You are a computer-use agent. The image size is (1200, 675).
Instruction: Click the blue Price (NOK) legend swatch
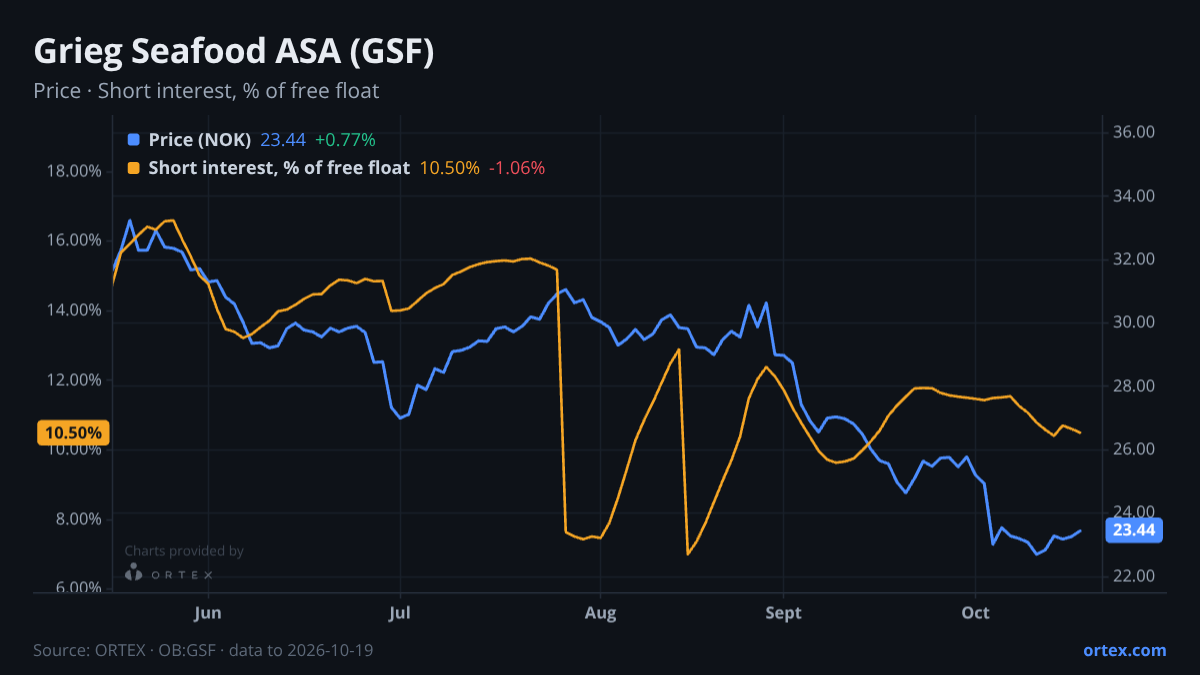click(x=134, y=140)
